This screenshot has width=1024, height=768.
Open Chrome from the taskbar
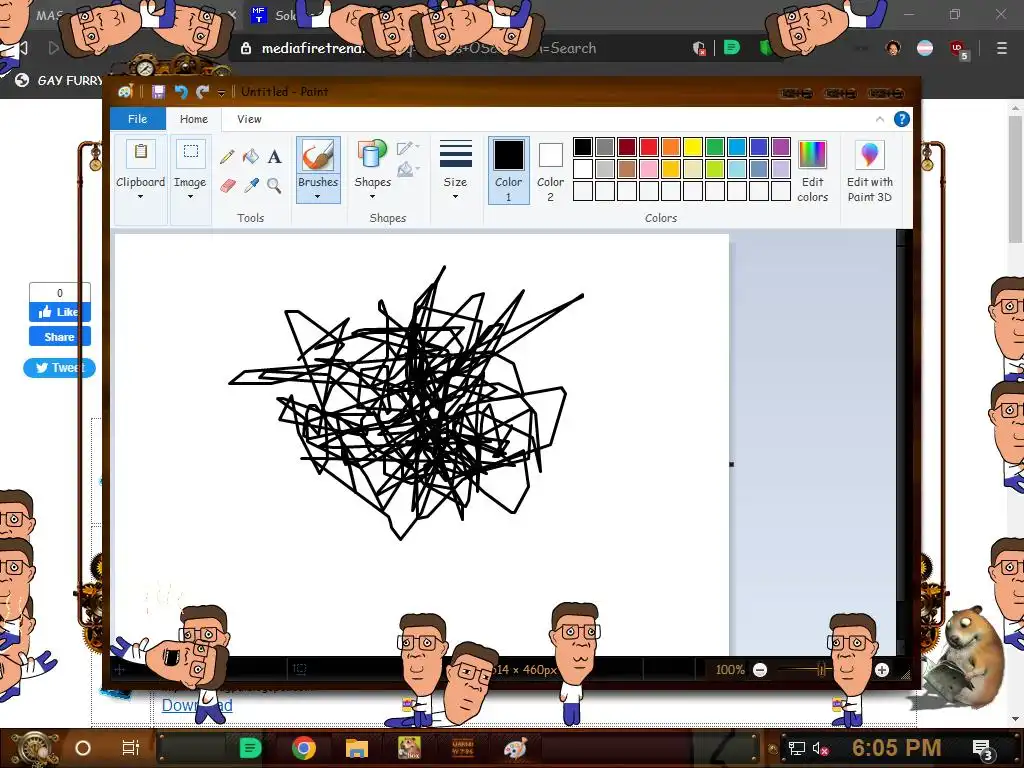[304, 748]
